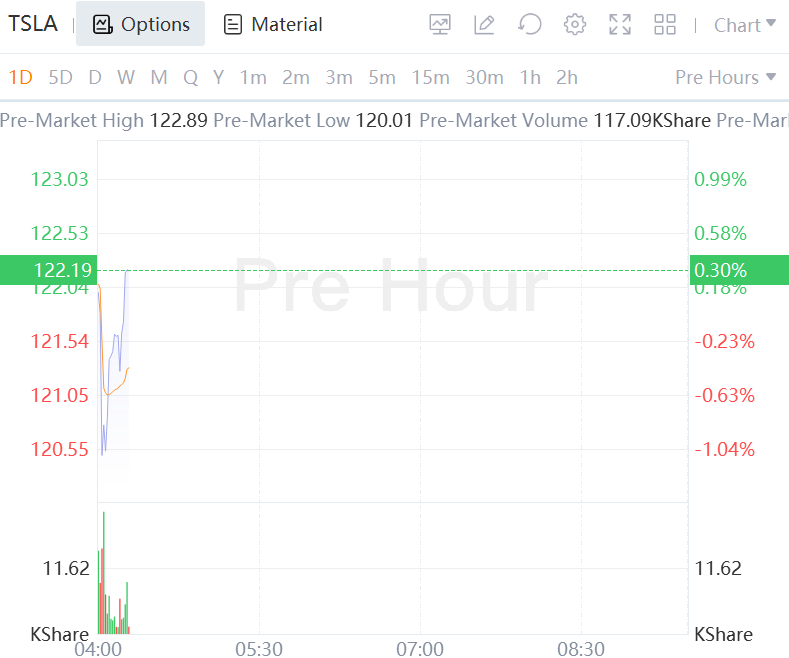Click the Options chart icon button
This screenshot has height=658, width=789.
141,24
